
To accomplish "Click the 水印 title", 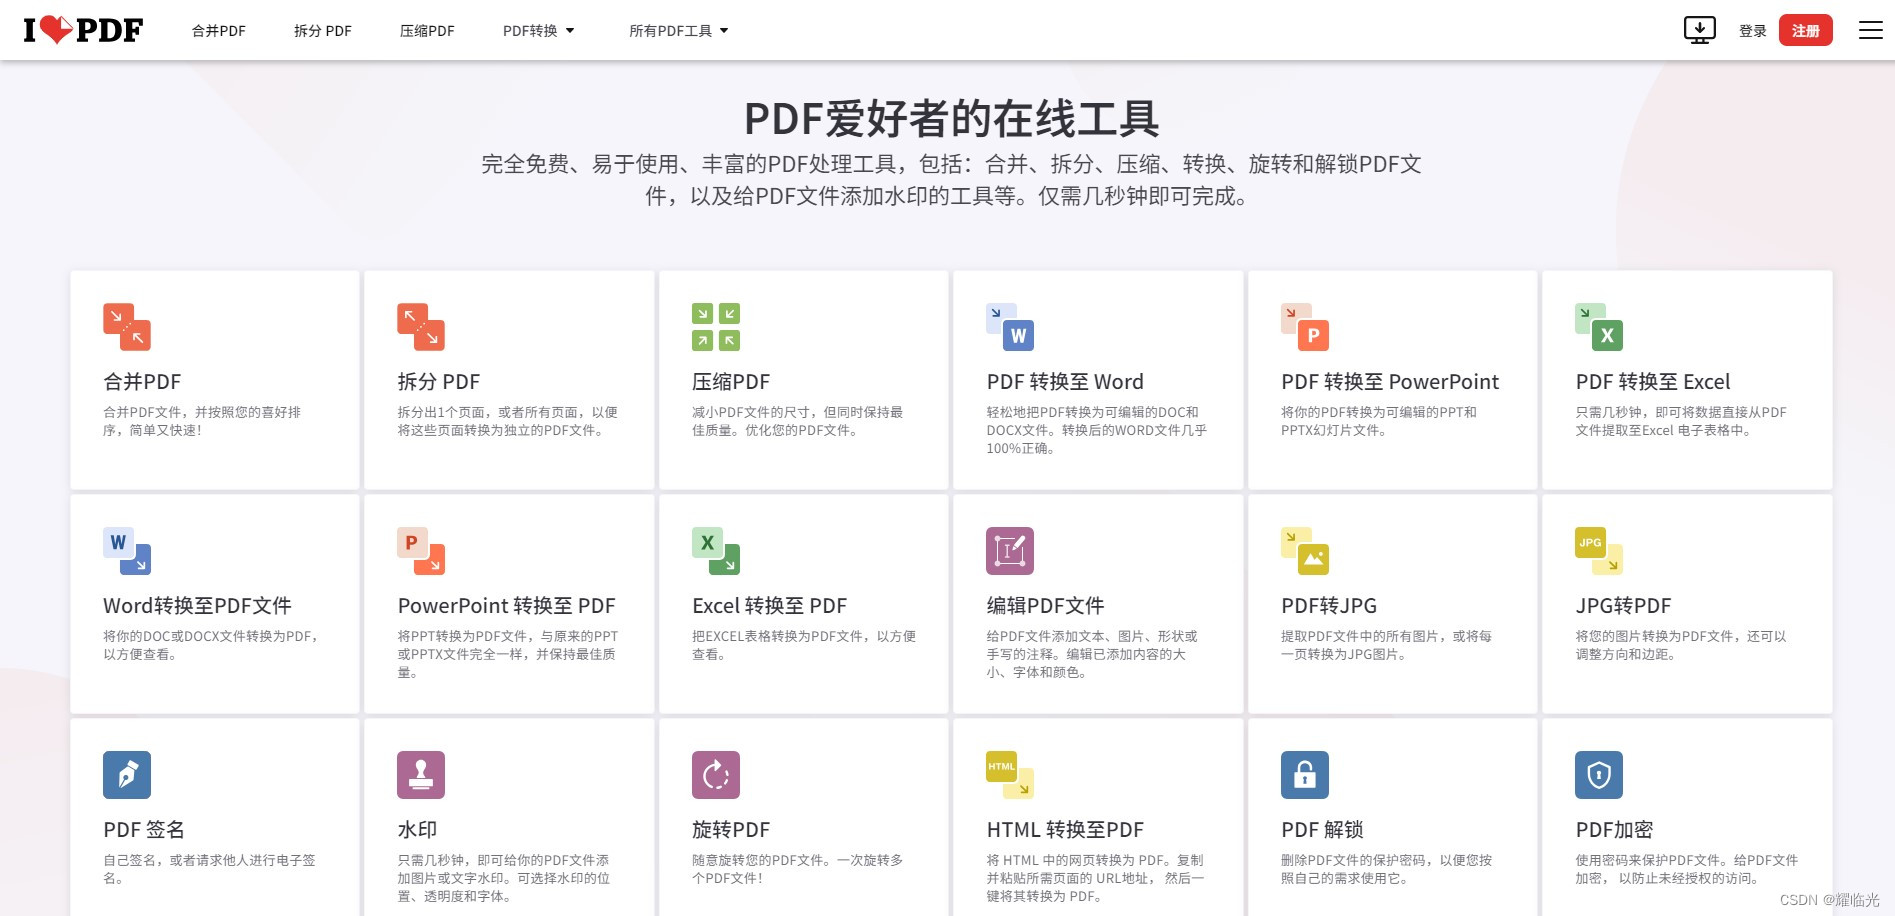I will click(417, 830).
